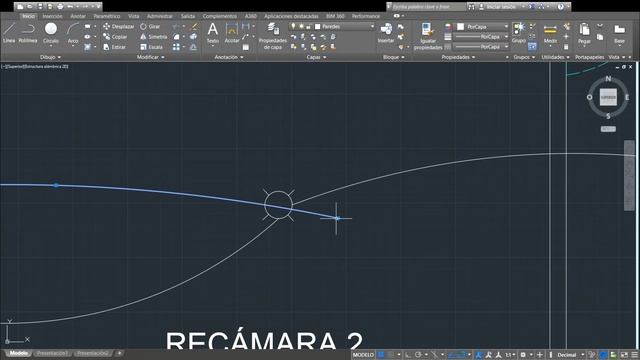Open Propiedades de capa manager
Screen dimensions: 640x360
click(273, 36)
